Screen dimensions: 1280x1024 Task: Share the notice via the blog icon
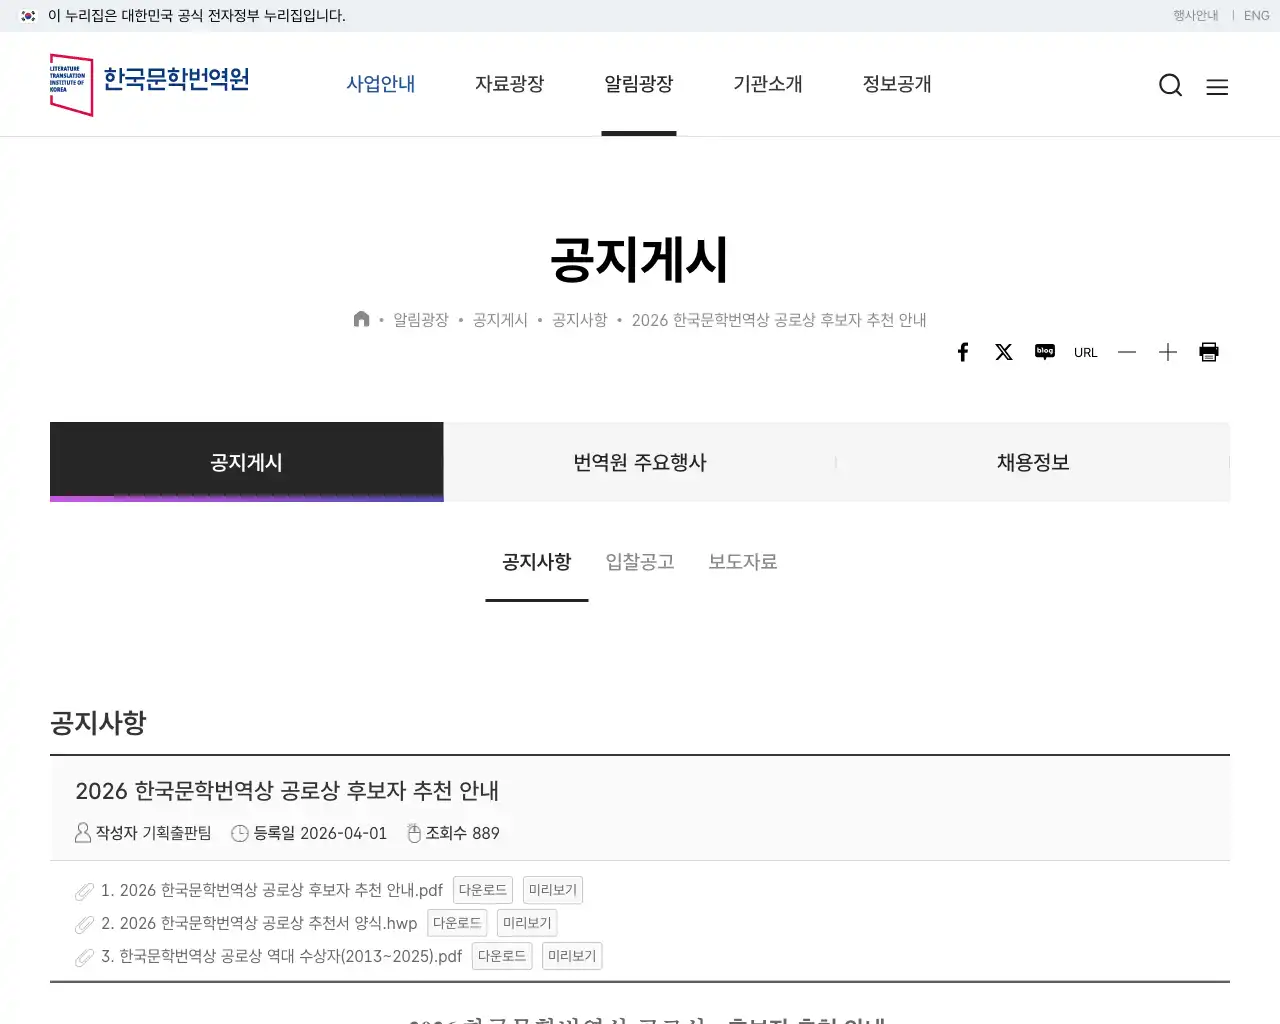(x=1044, y=351)
